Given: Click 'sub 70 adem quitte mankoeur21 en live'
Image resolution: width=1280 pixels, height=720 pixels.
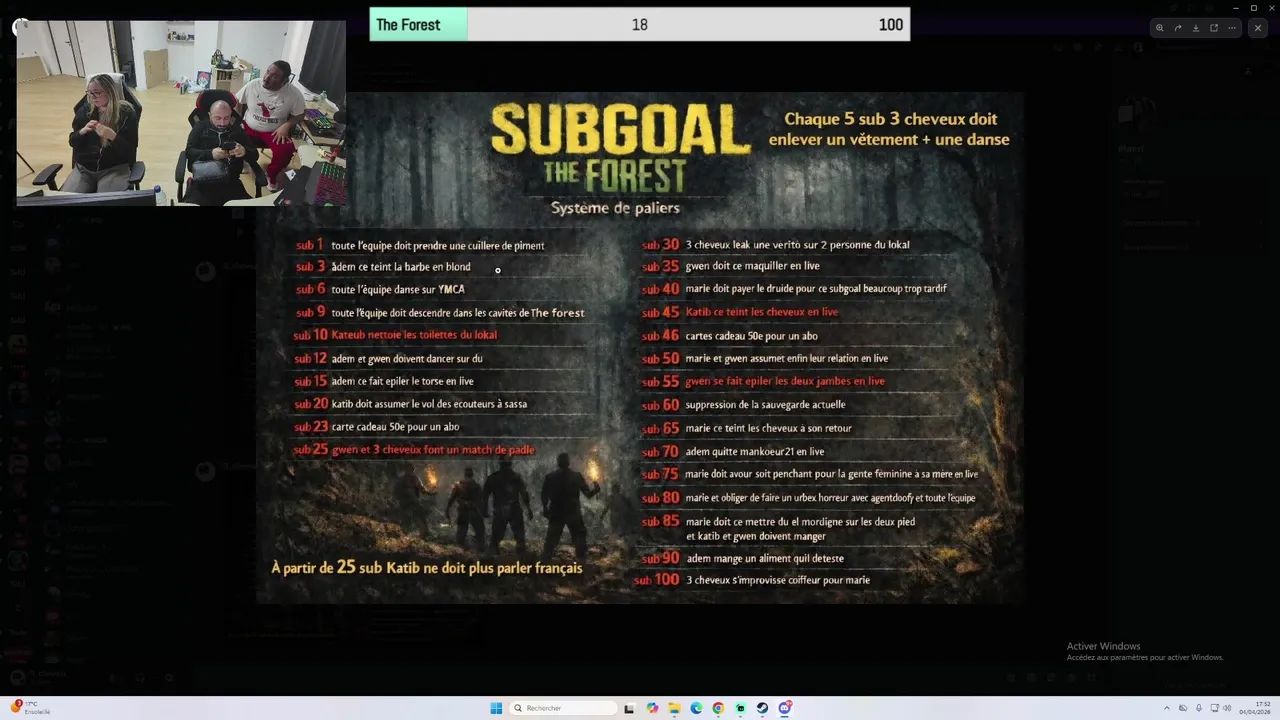Looking at the screenshot, I should coord(733,451).
